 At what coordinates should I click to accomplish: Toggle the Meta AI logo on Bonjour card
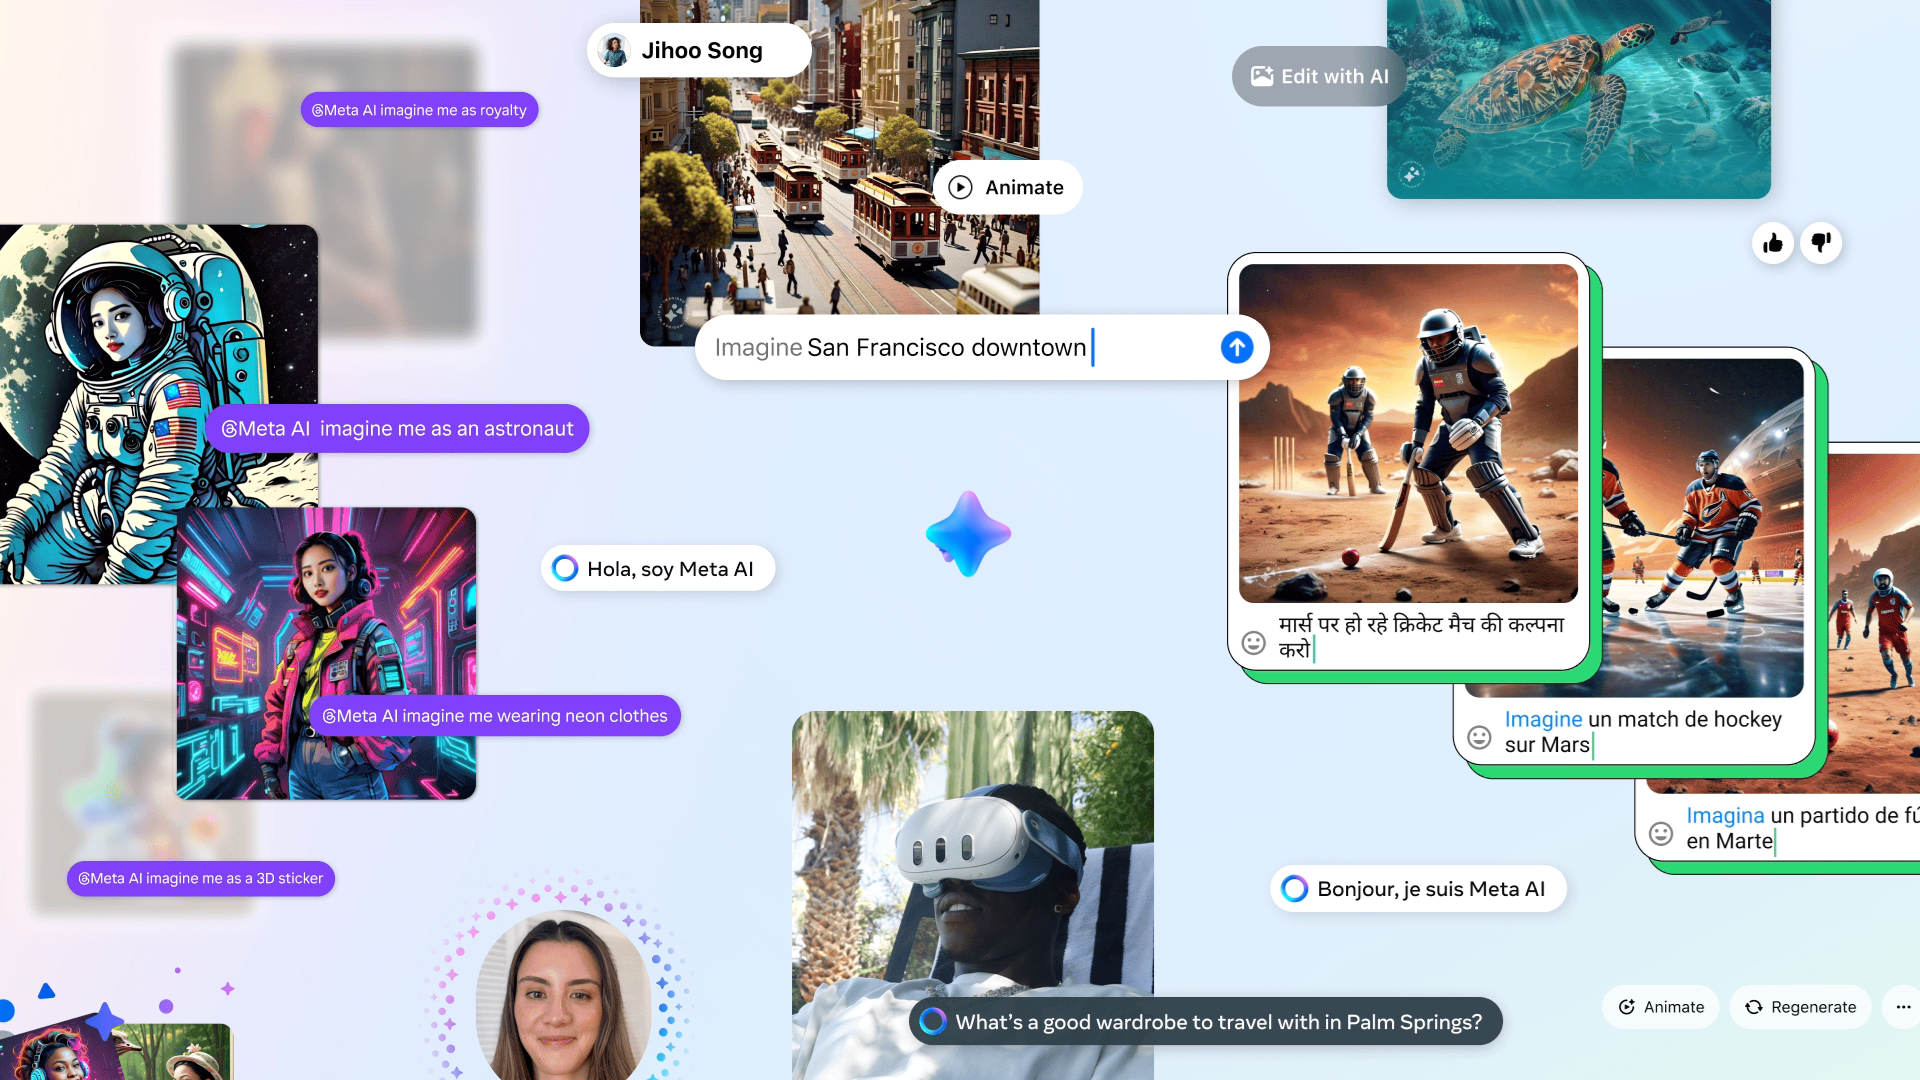(1294, 889)
